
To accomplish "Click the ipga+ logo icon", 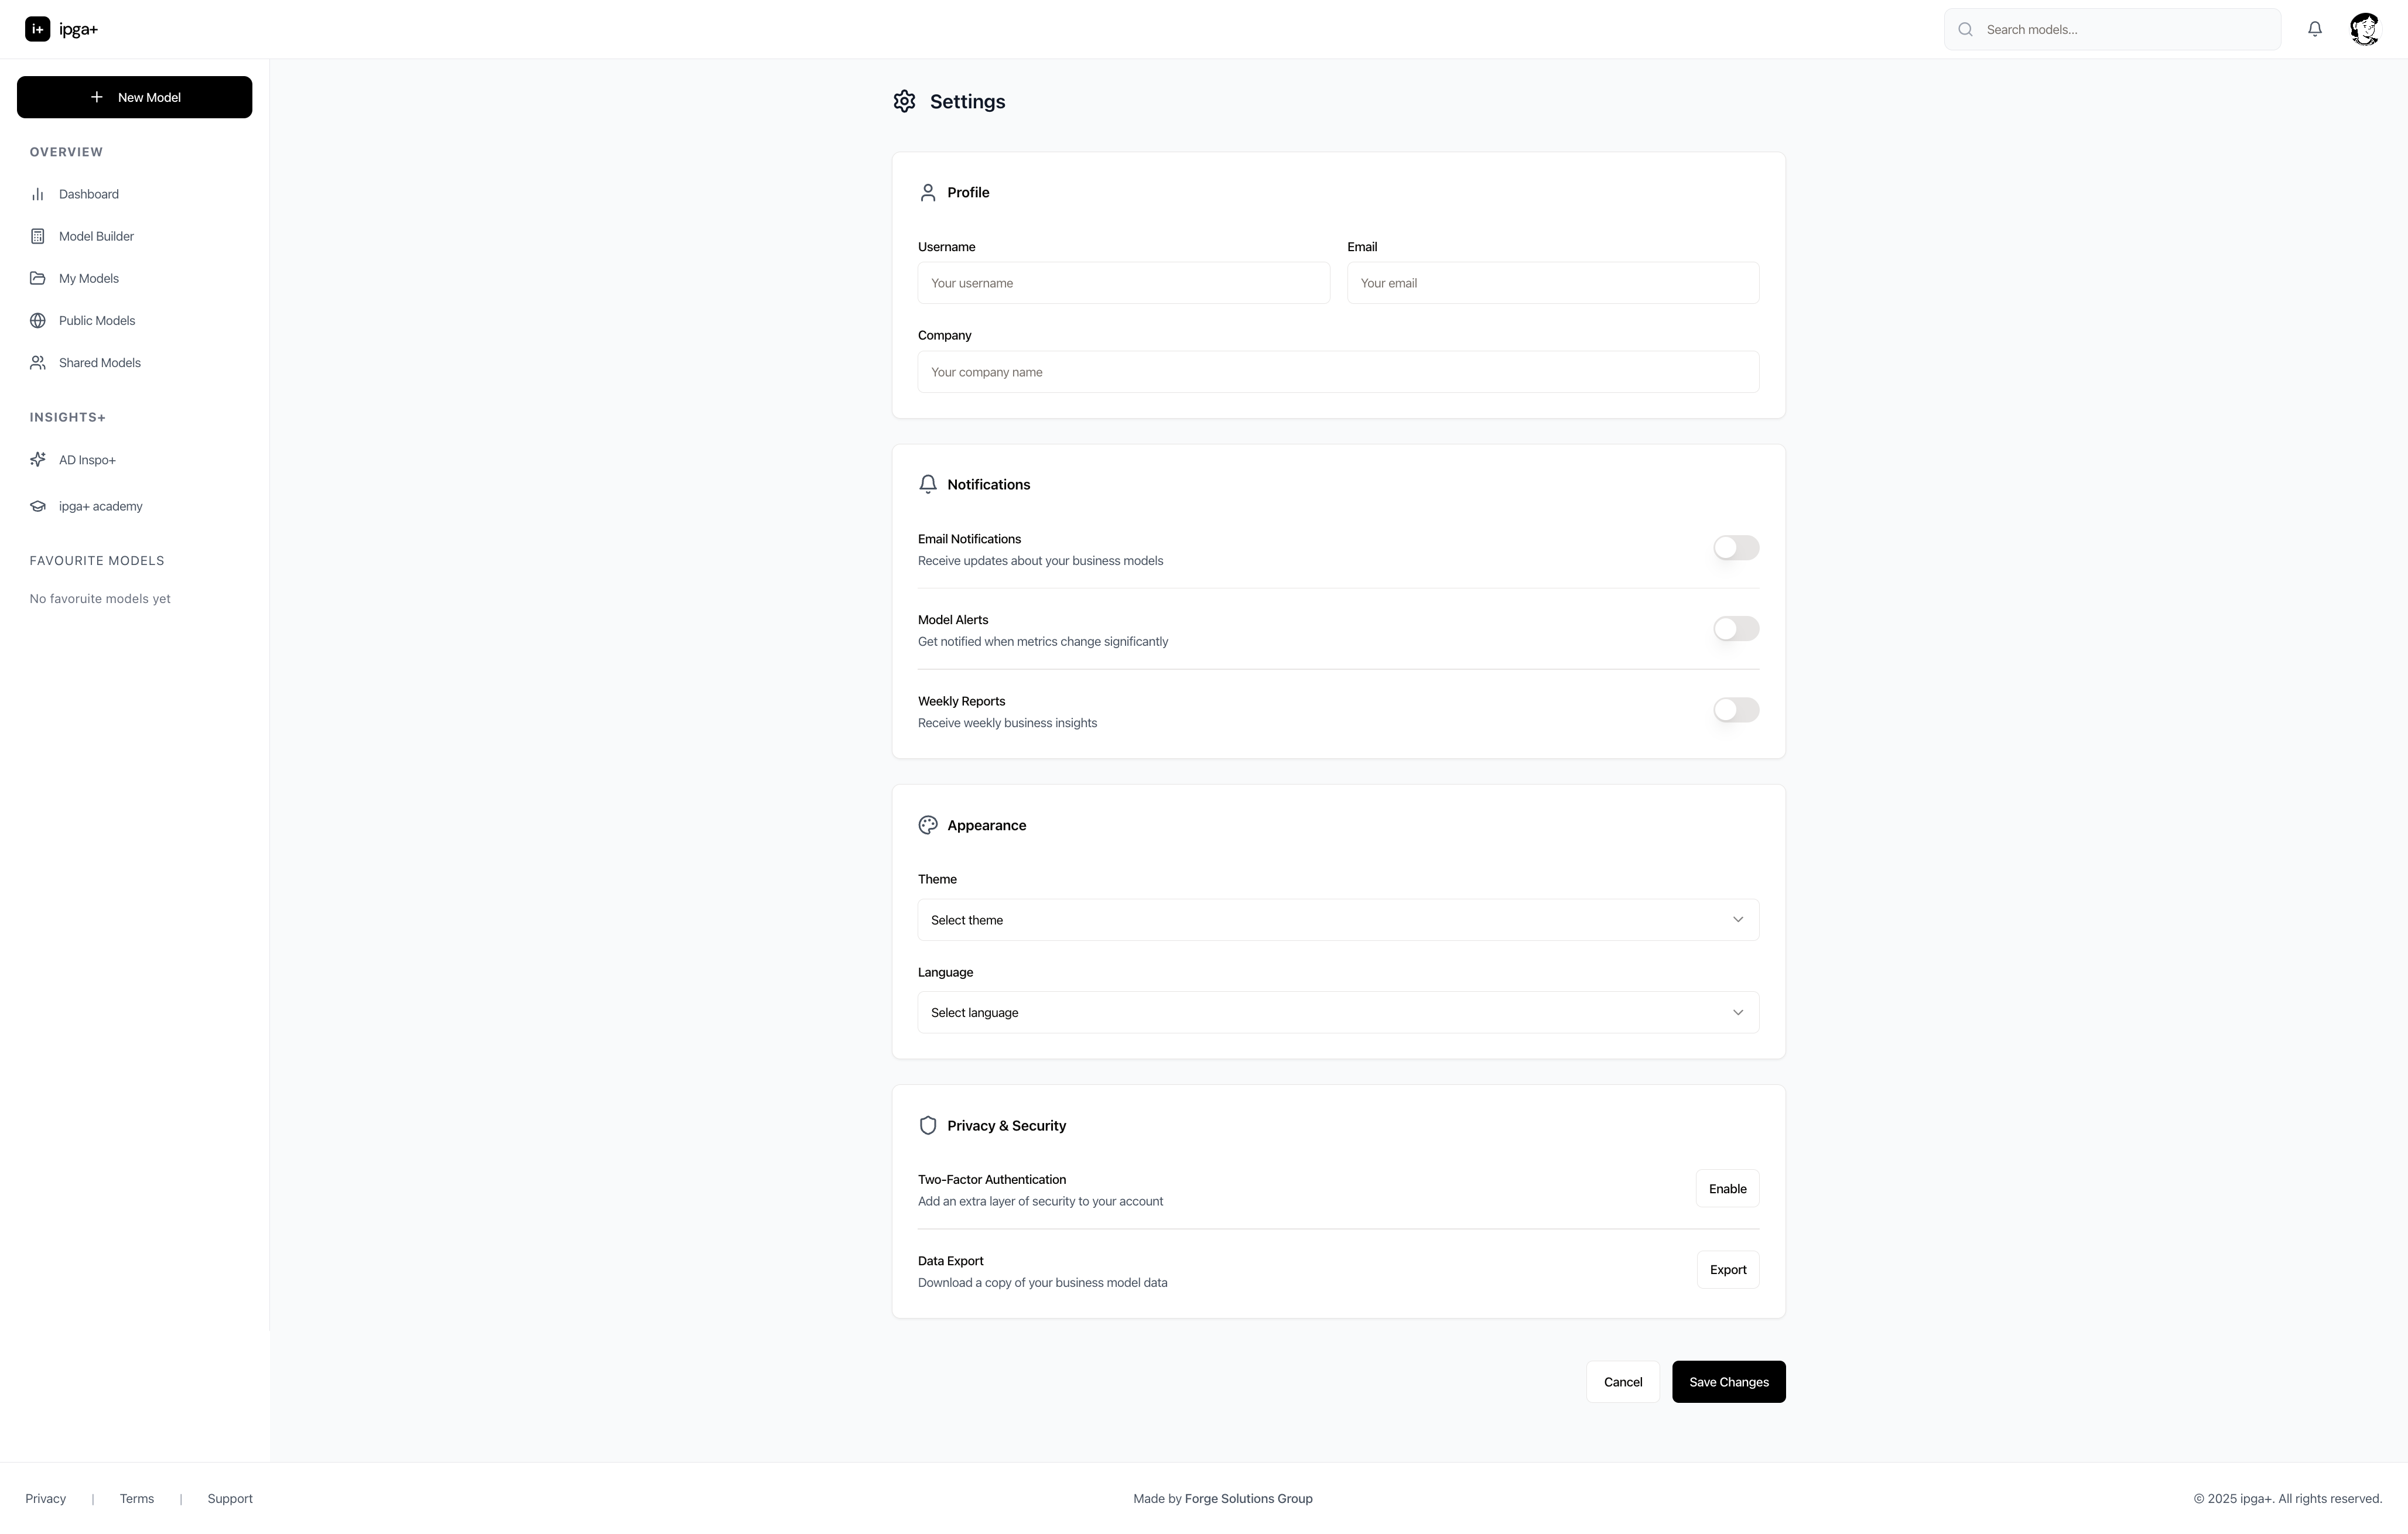I will [37, 29].
